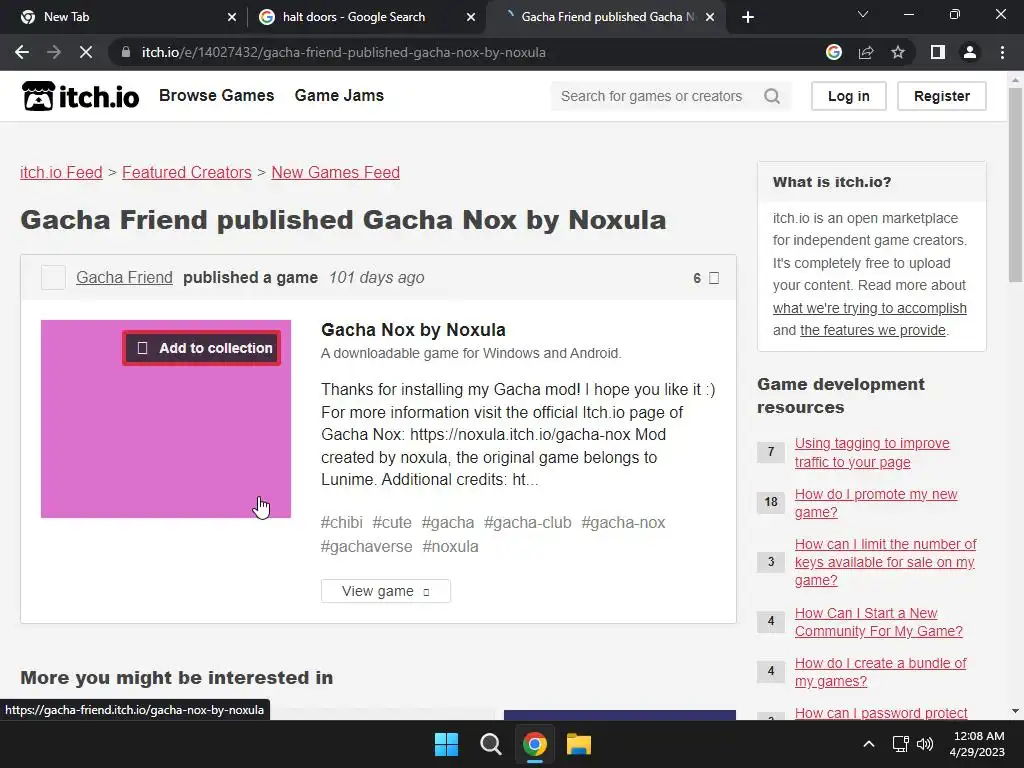
Task: Click the itch.io logo
Action: (80, 96)
